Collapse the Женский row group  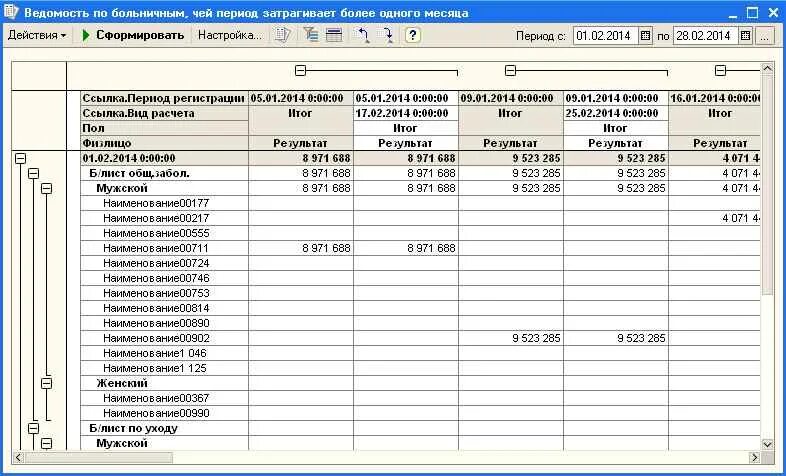(47, 383)
